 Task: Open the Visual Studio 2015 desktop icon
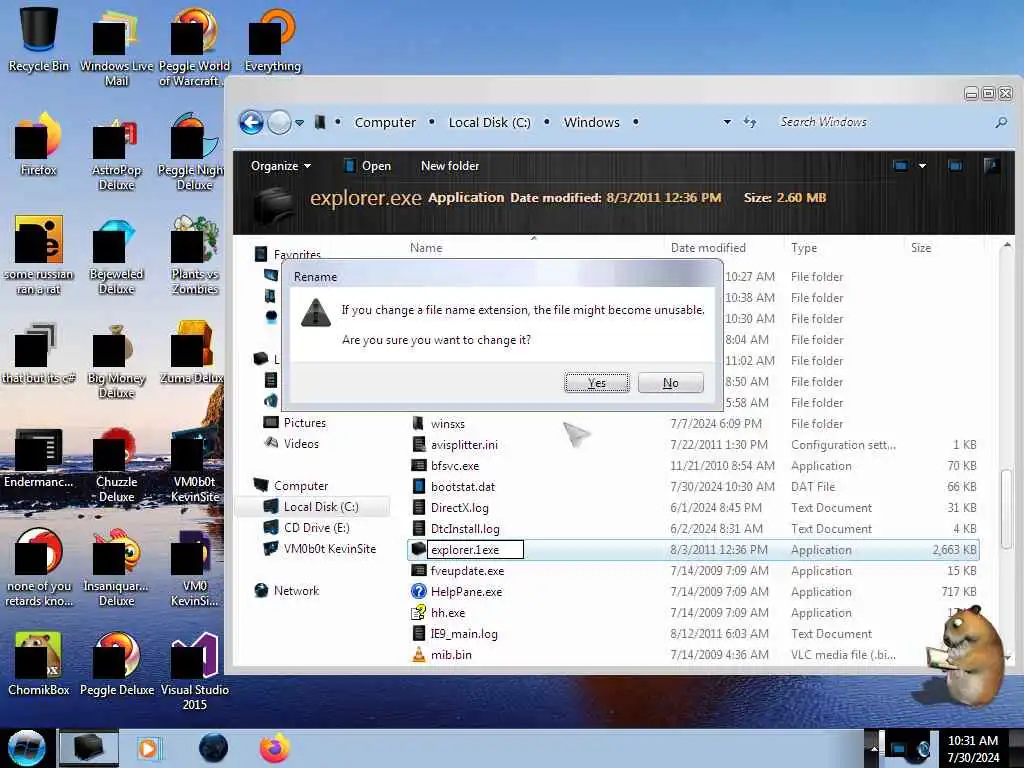pos(195,671)
